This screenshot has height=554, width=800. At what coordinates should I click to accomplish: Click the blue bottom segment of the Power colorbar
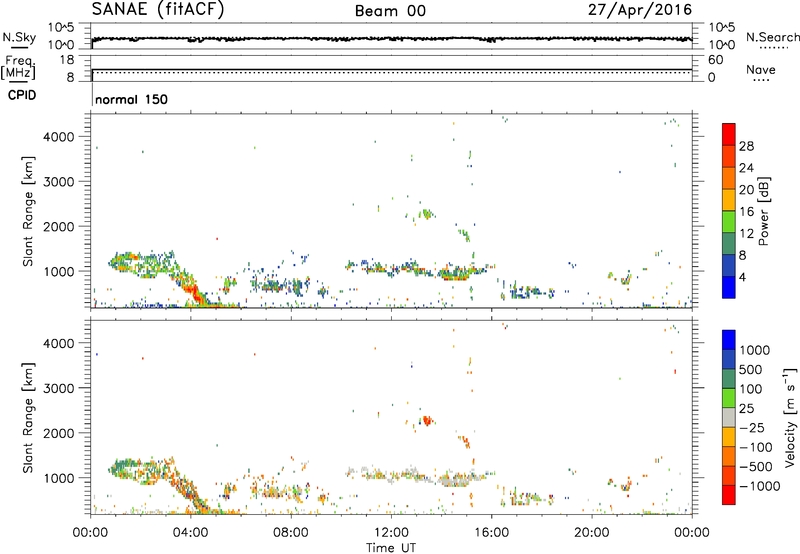click(729, 287)
